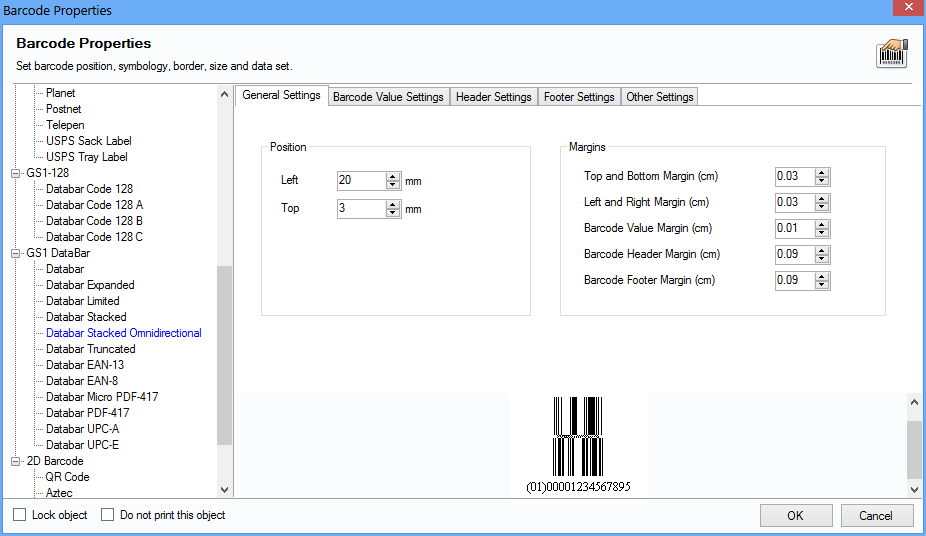Click the Top position input field
926x536 pixels.
click(x=361, y=208)
